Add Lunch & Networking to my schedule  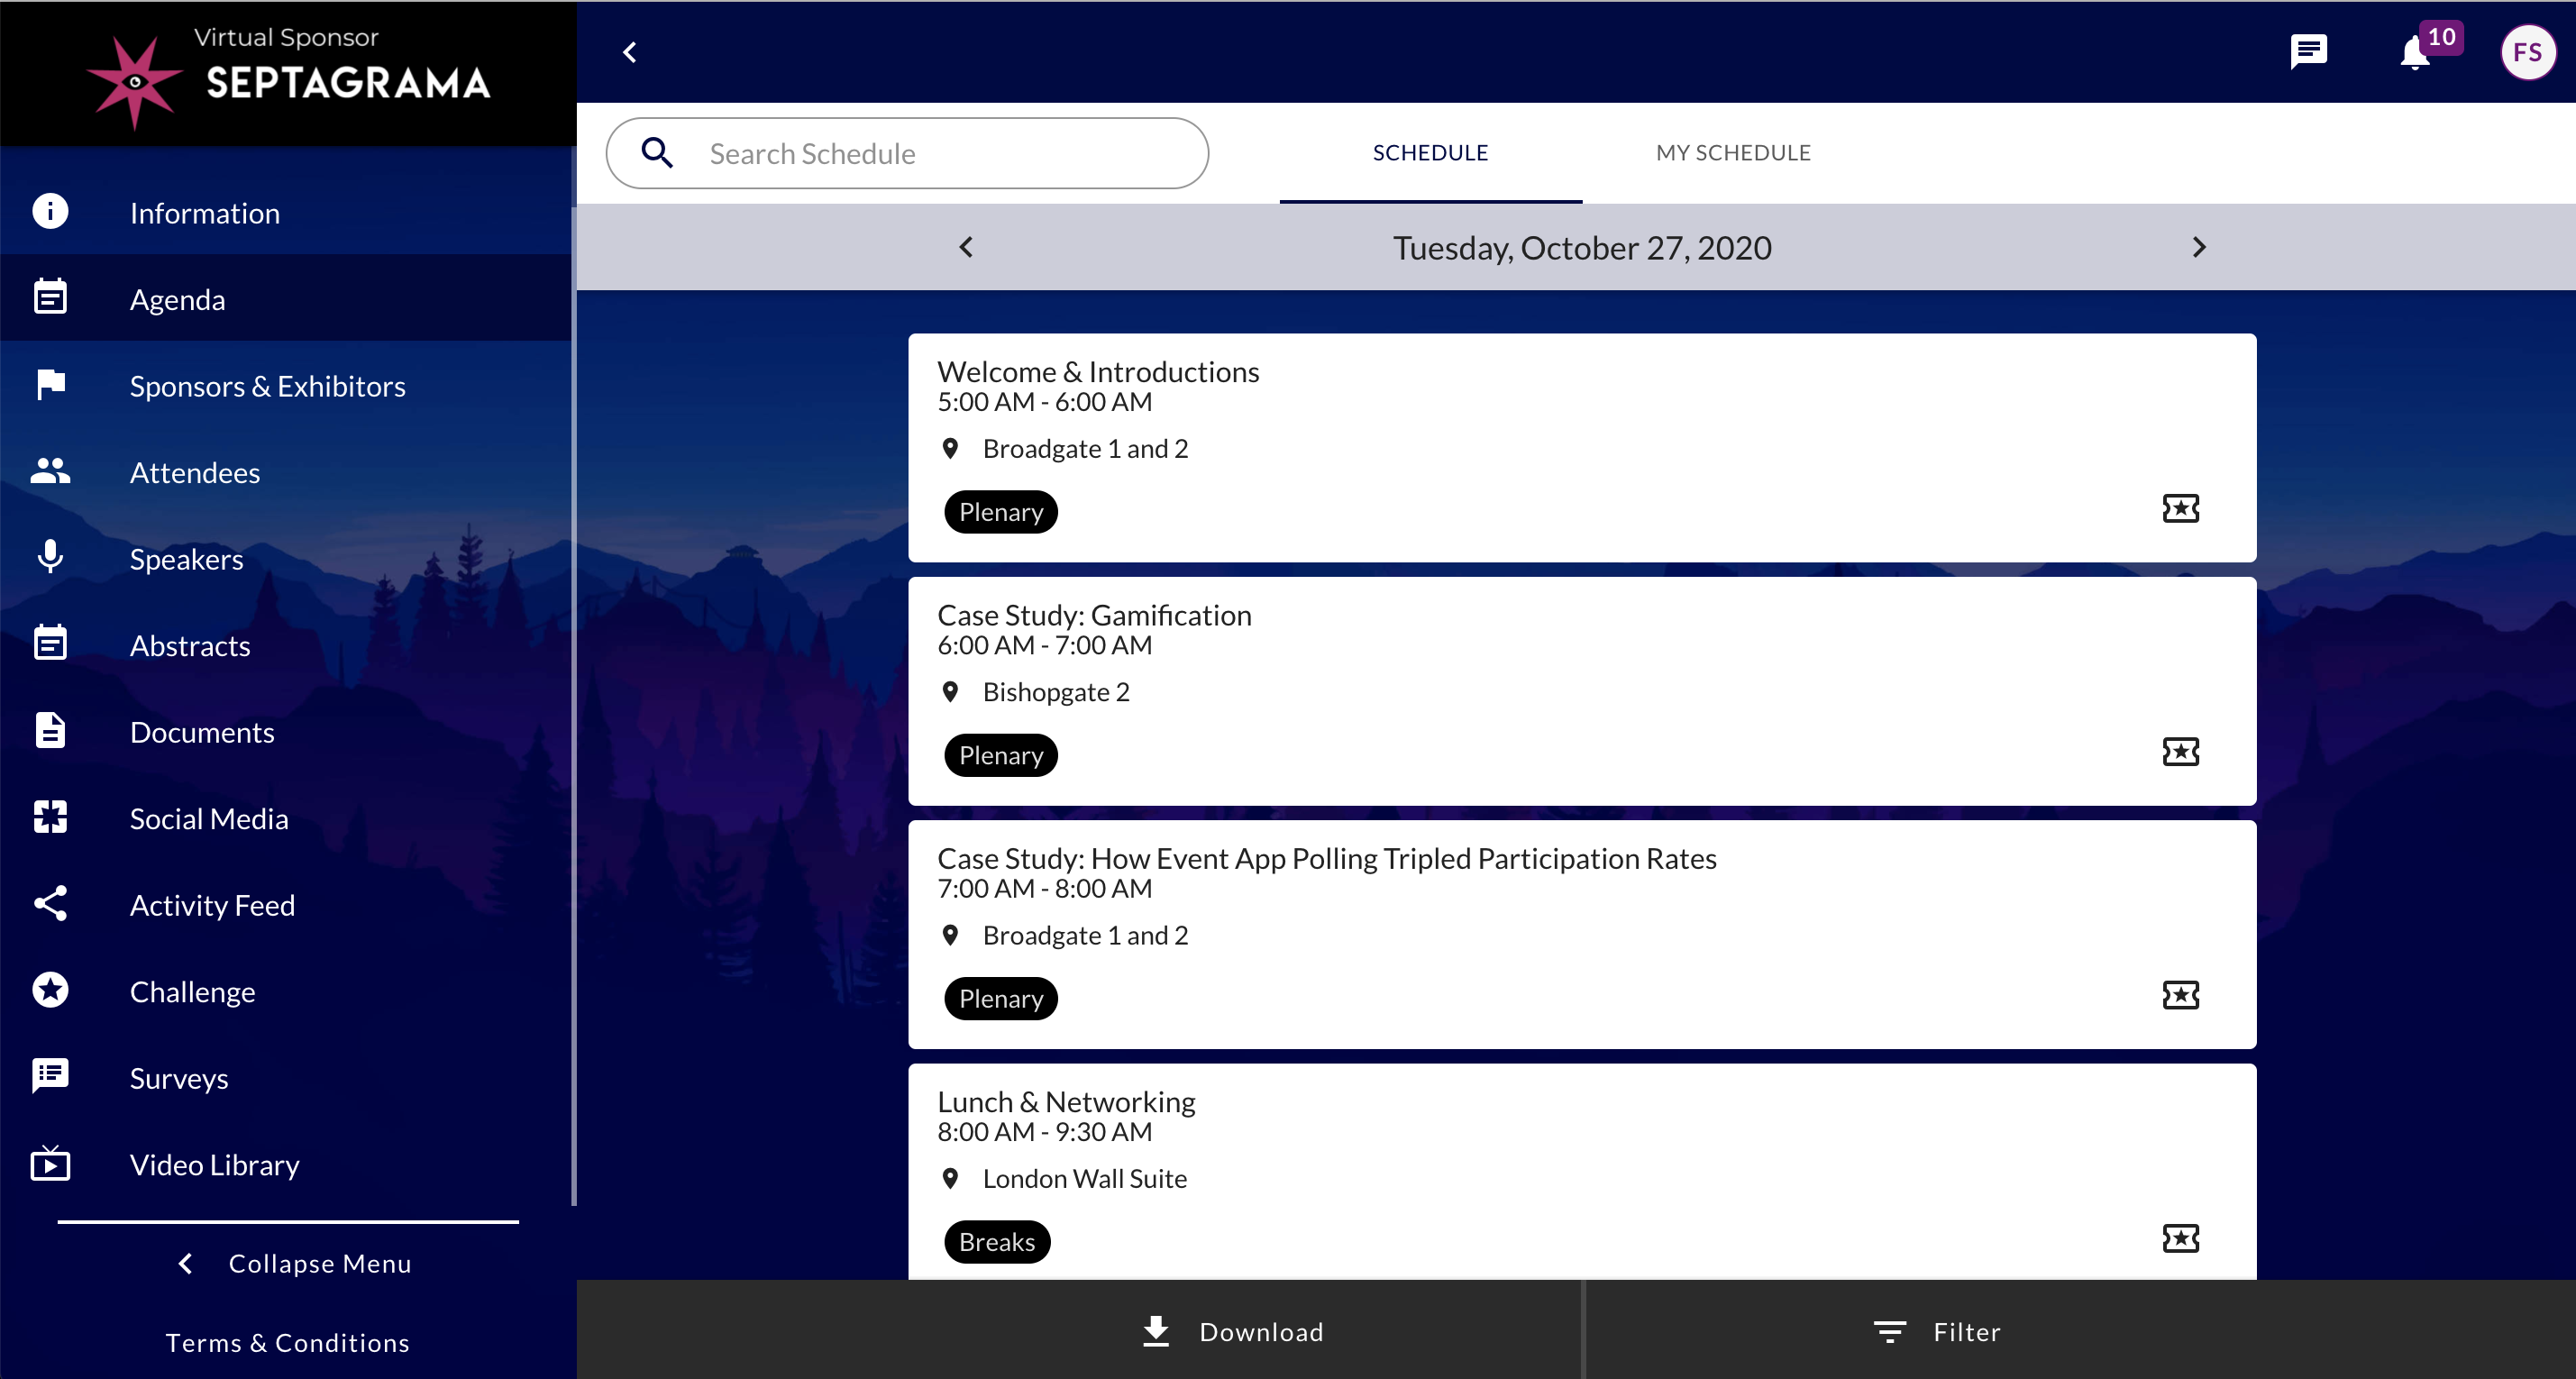(x=2180, y=1238)
